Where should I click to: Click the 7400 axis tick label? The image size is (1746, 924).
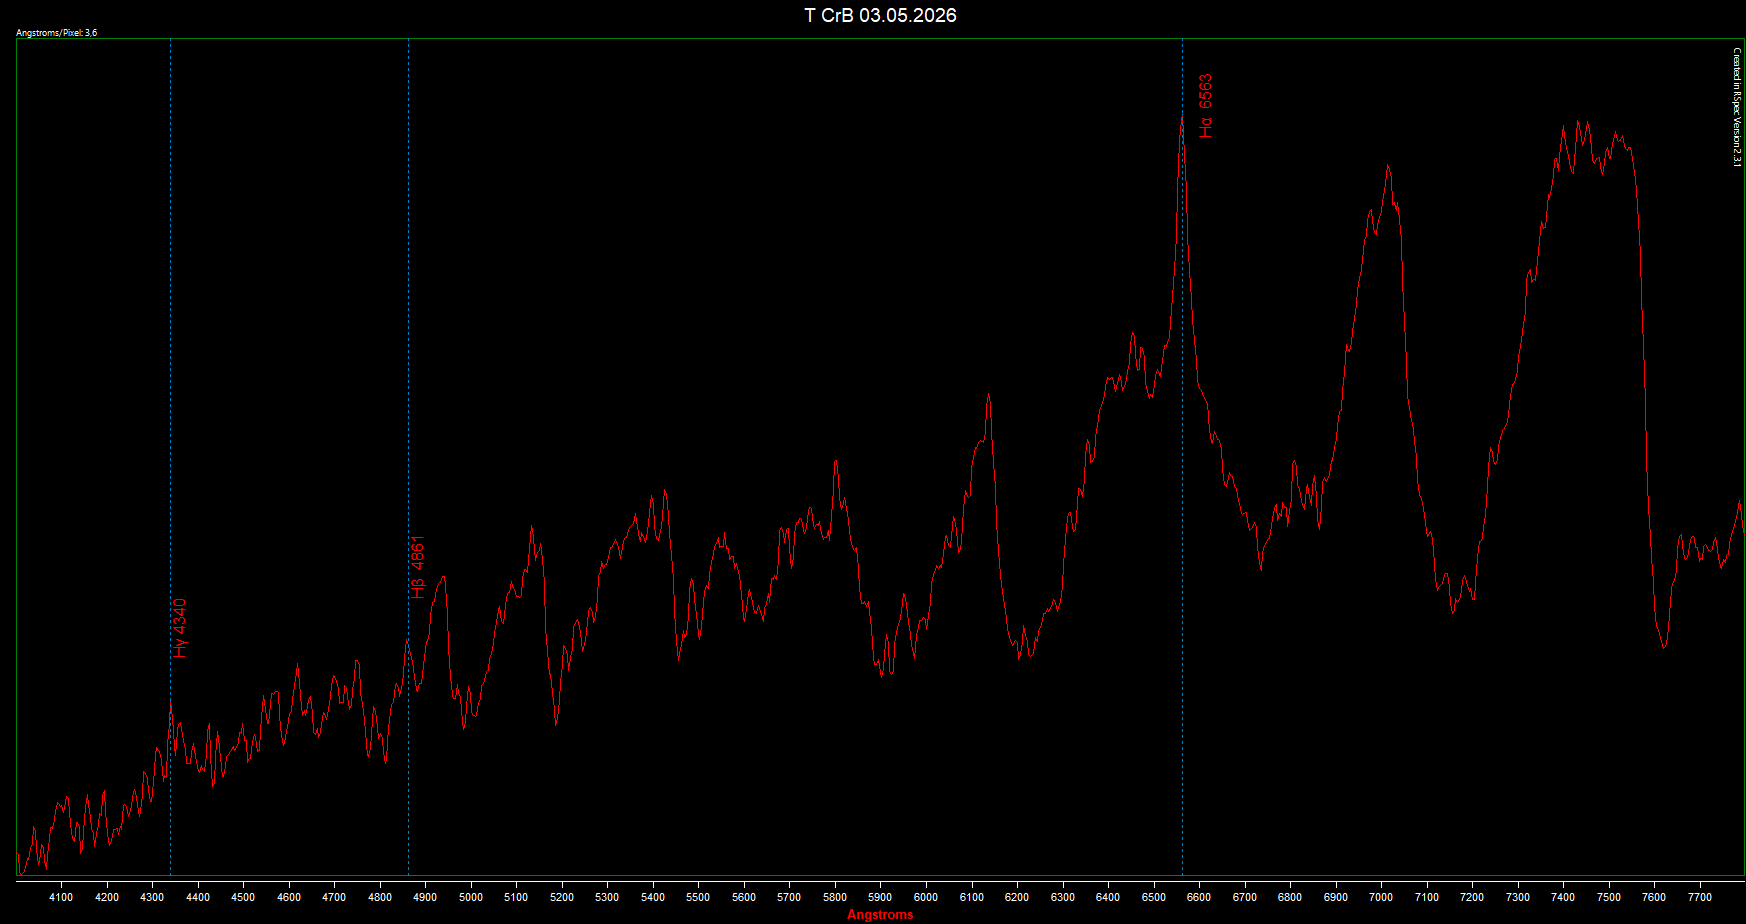(x=1563, y=897)
